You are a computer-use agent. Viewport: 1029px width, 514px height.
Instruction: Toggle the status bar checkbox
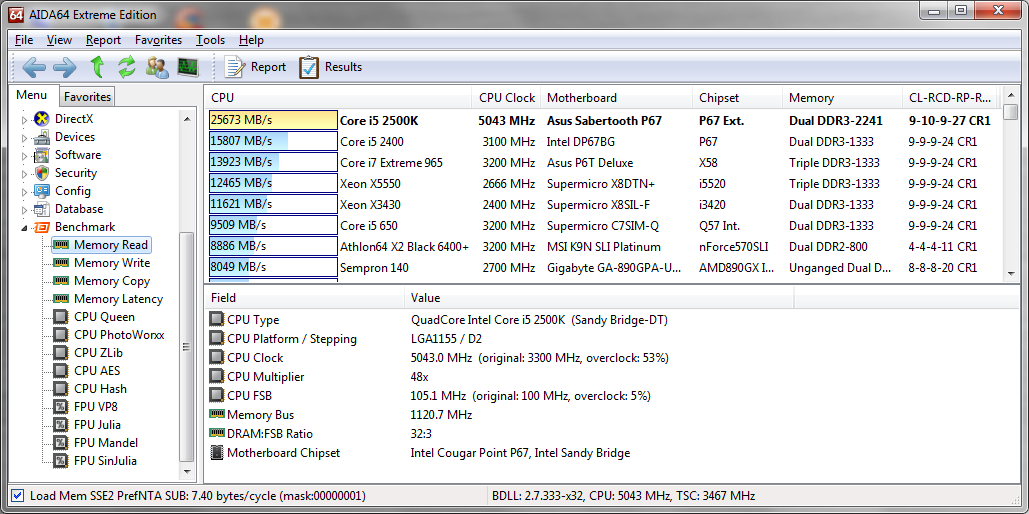tap(18, 496)
